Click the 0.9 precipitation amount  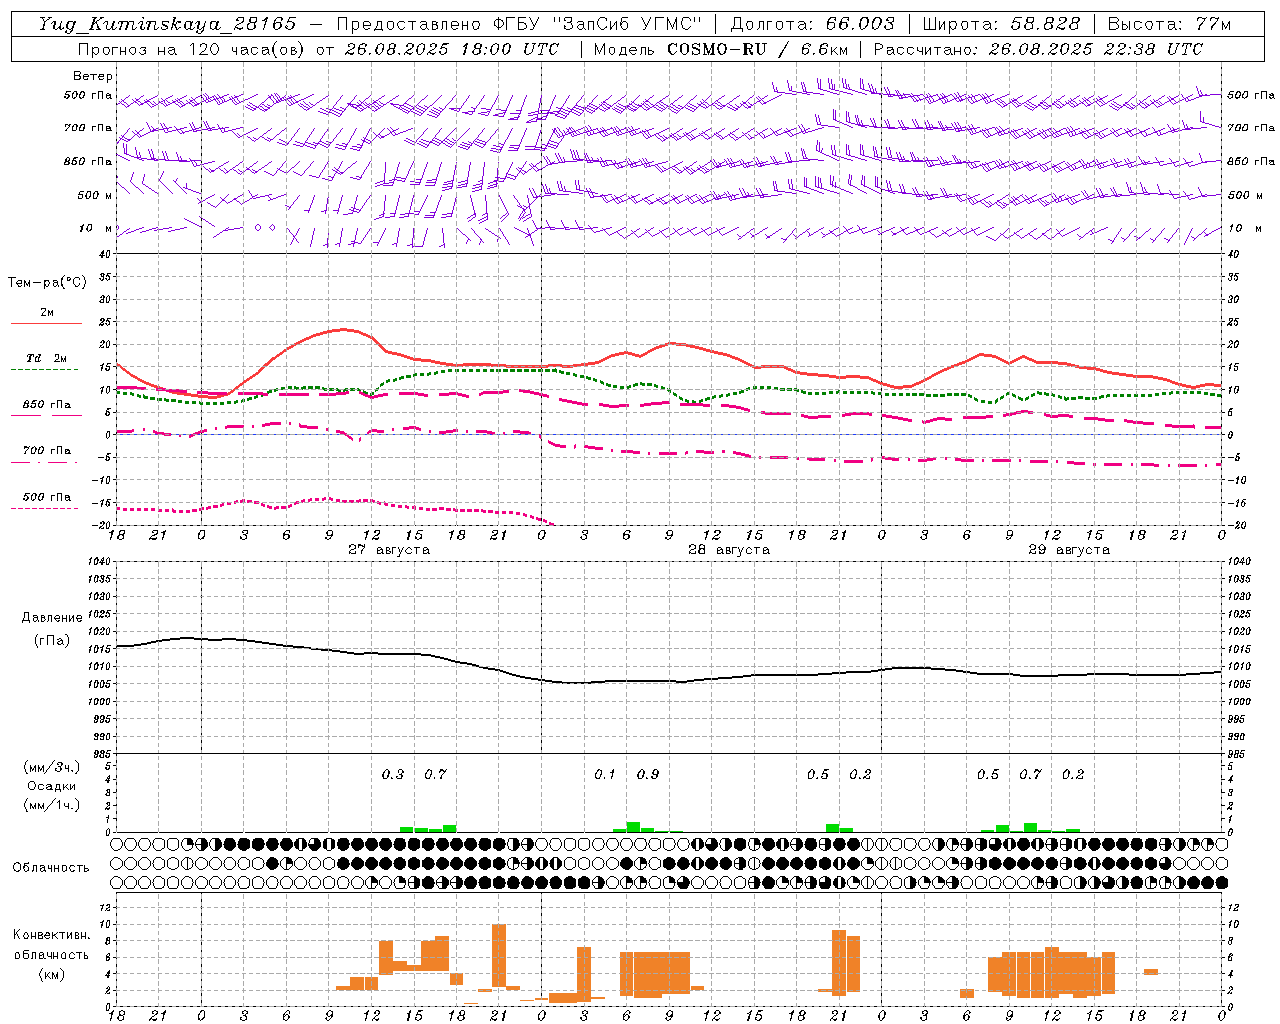[x=648, y=775]
